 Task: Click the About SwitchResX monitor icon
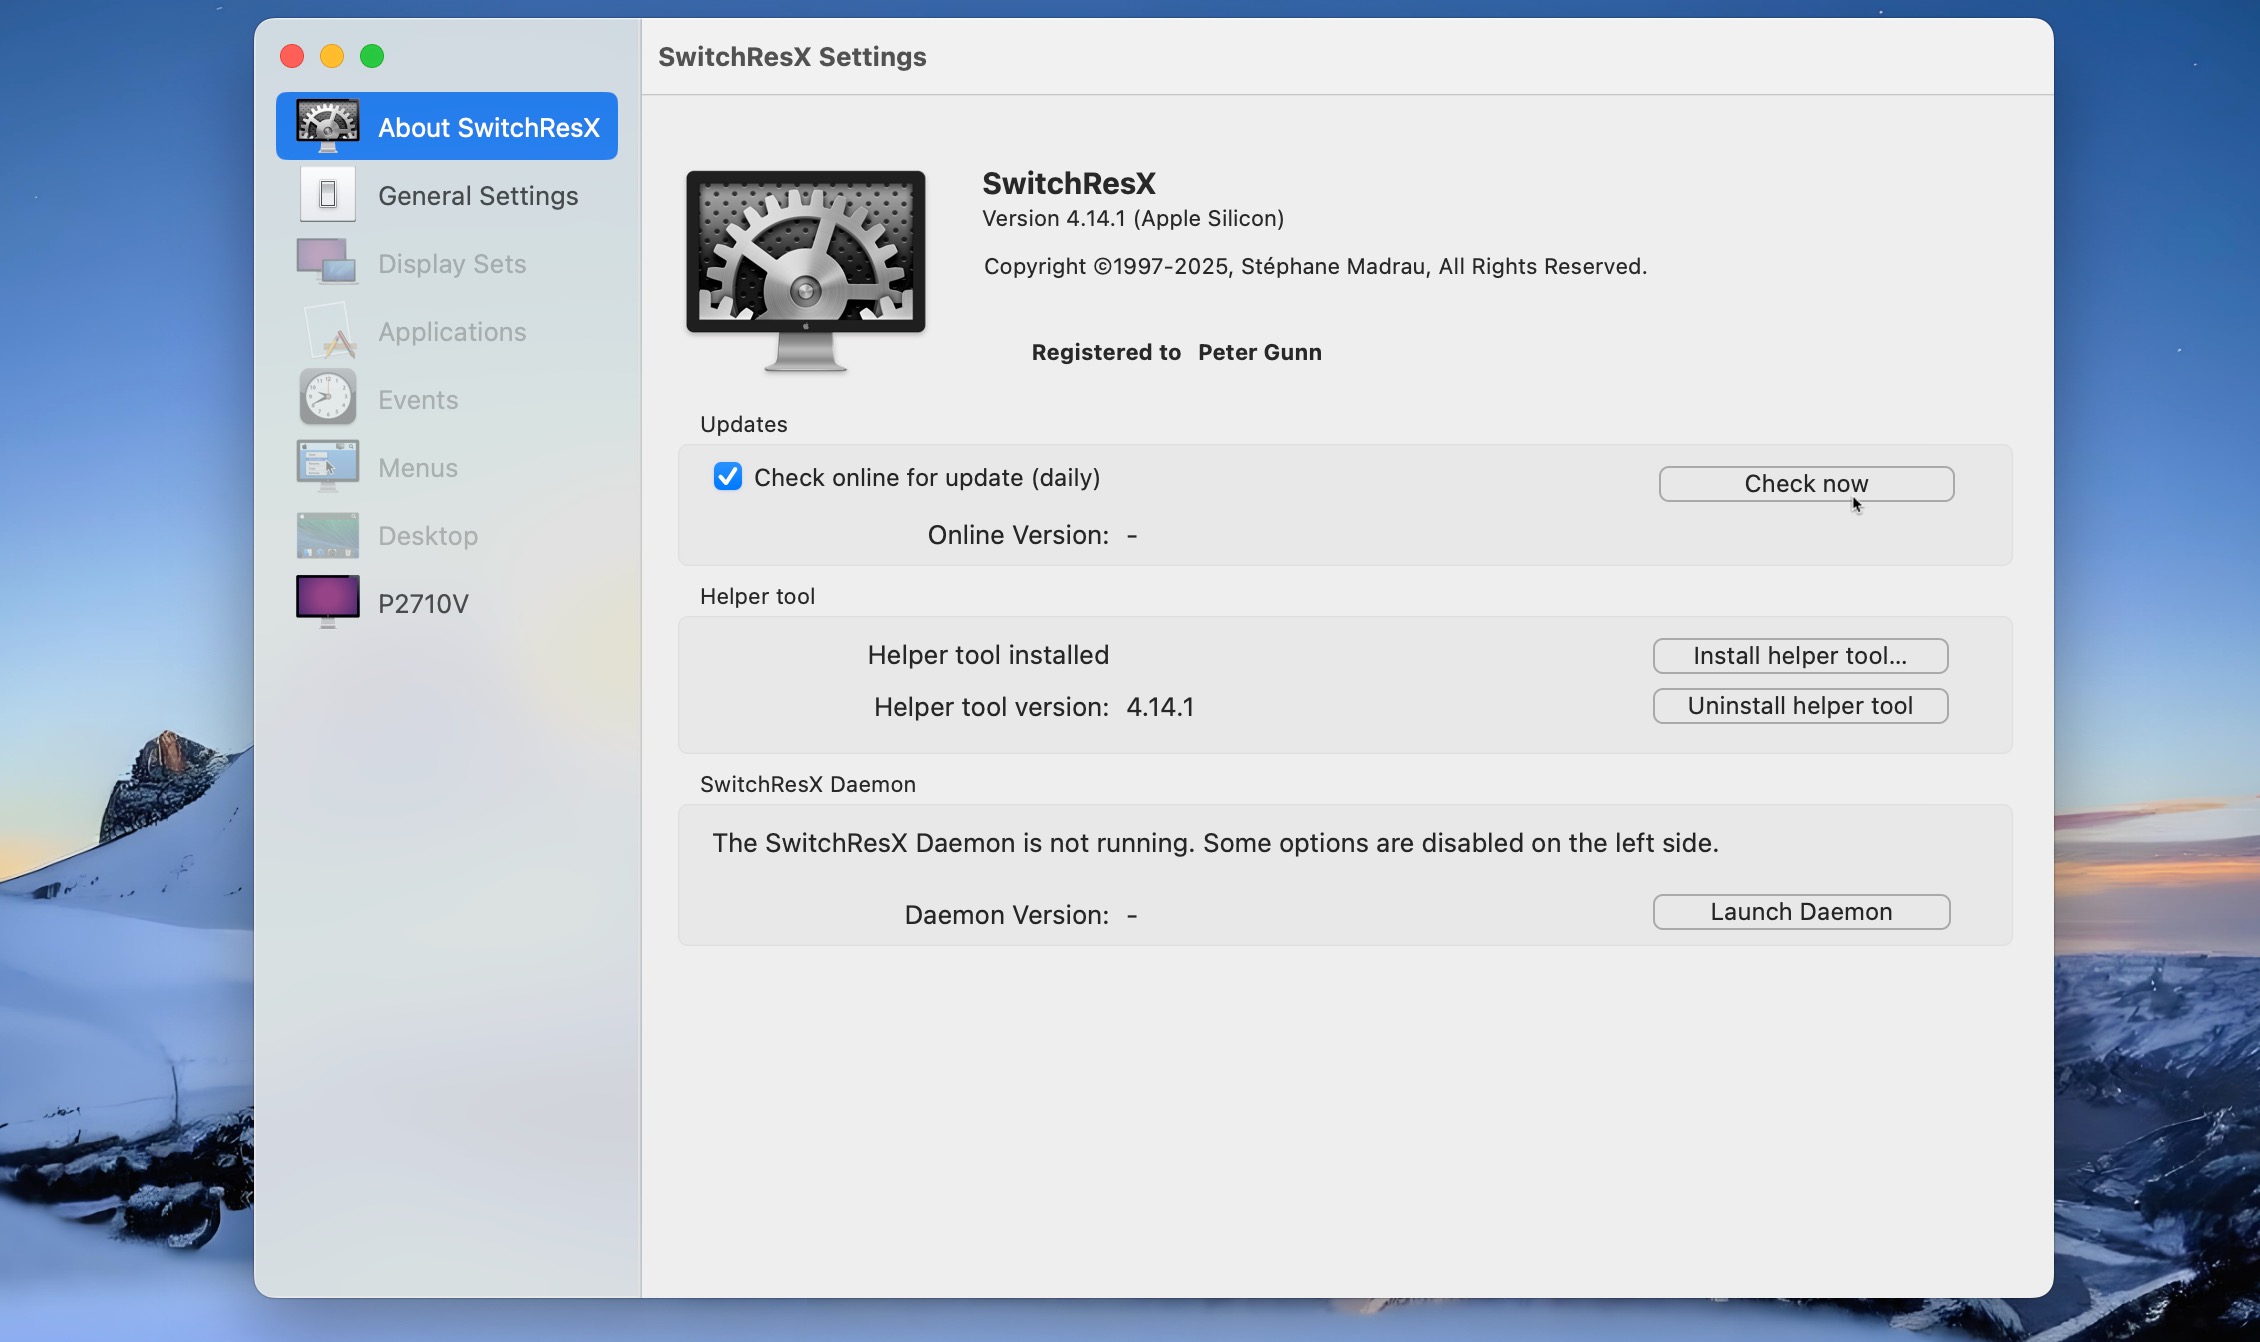coord(327,126)
